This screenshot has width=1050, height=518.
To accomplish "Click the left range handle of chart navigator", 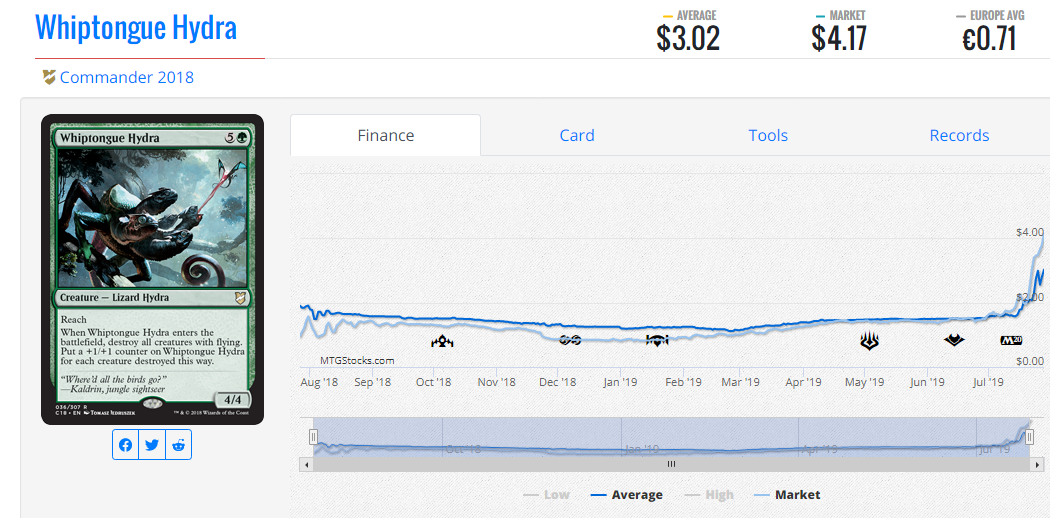I will [313, 437].
